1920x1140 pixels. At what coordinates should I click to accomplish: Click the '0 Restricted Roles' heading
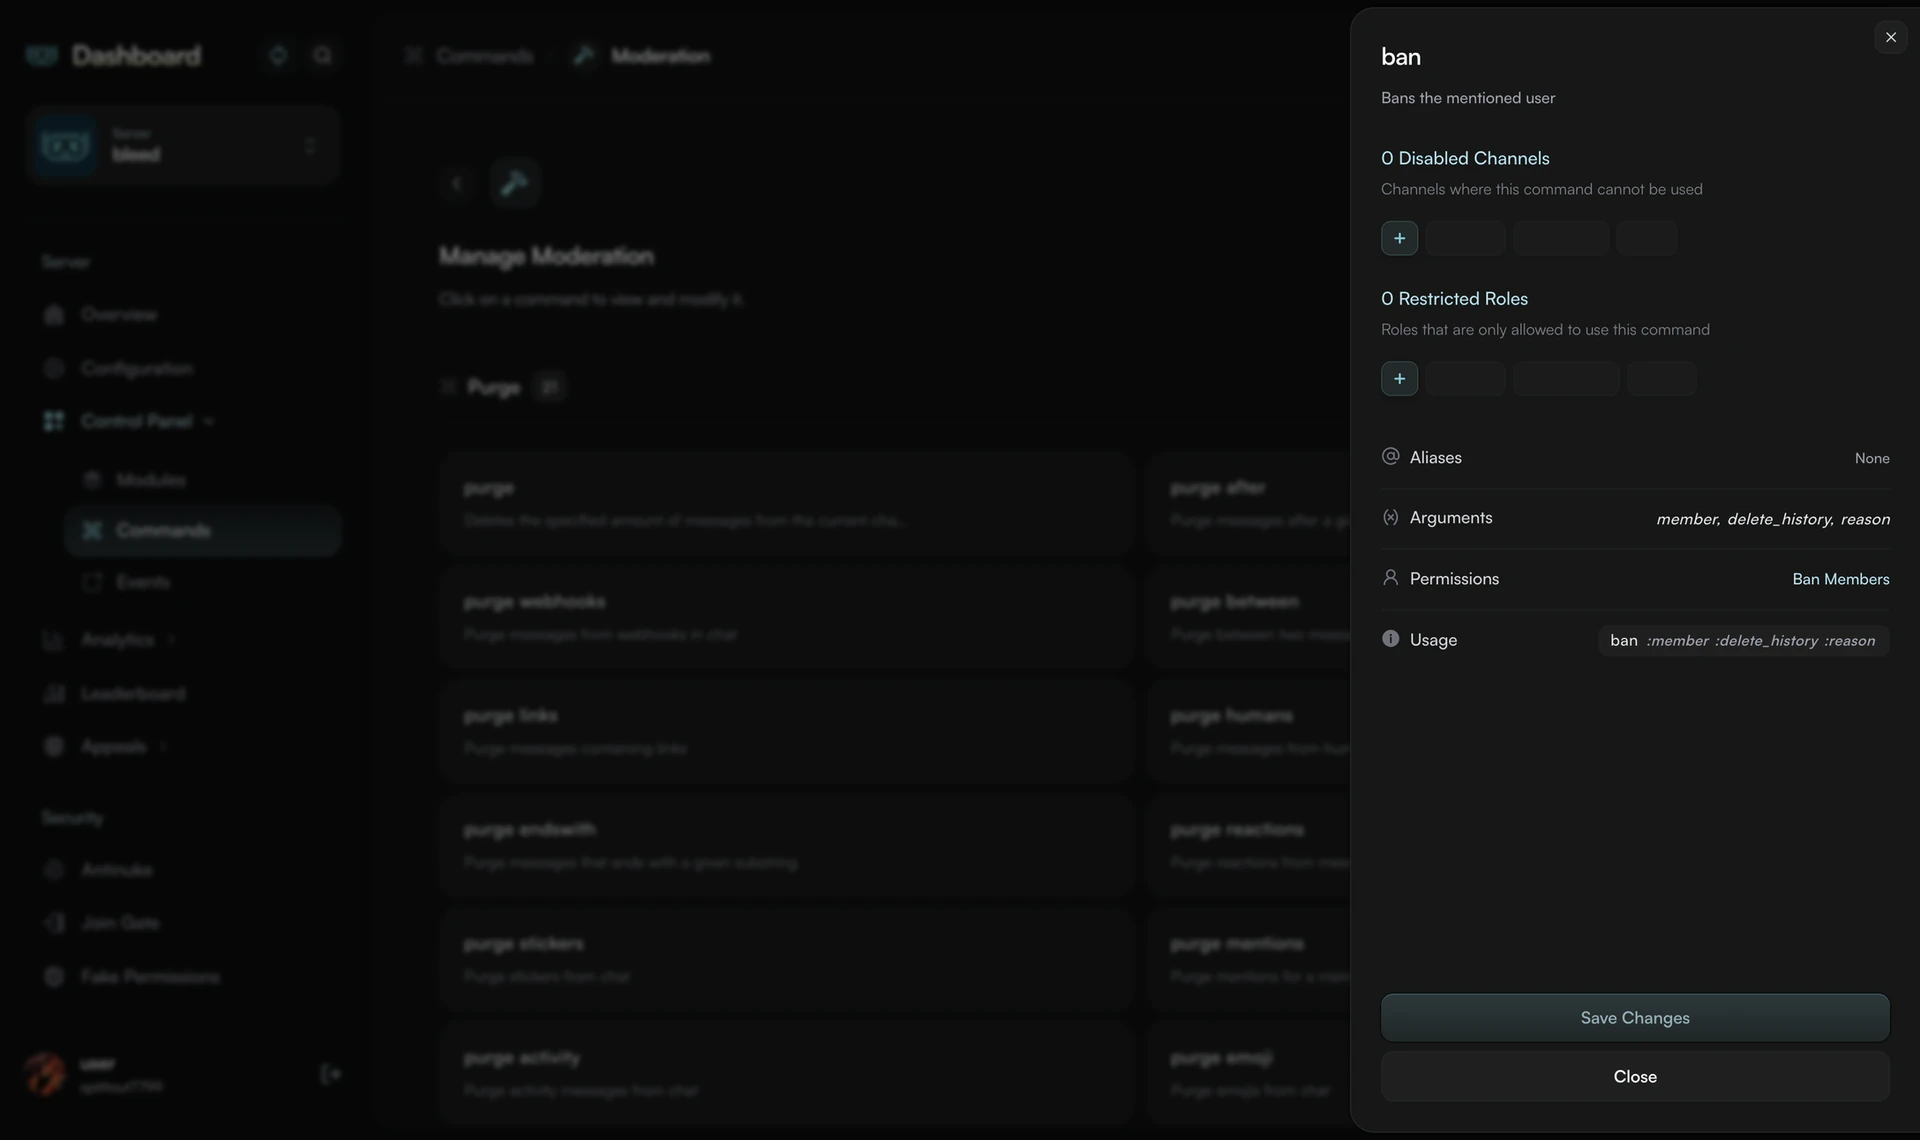pyautogui.click(x=1454, y=298)
